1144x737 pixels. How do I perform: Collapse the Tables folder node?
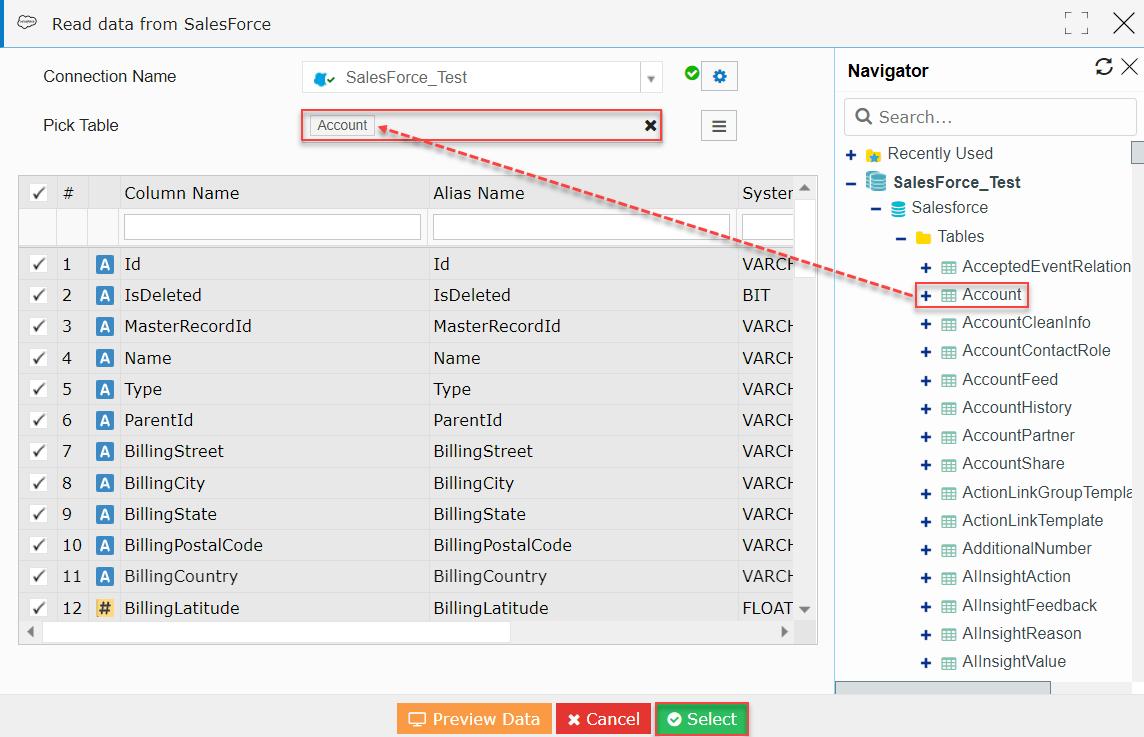click(901, 239)
